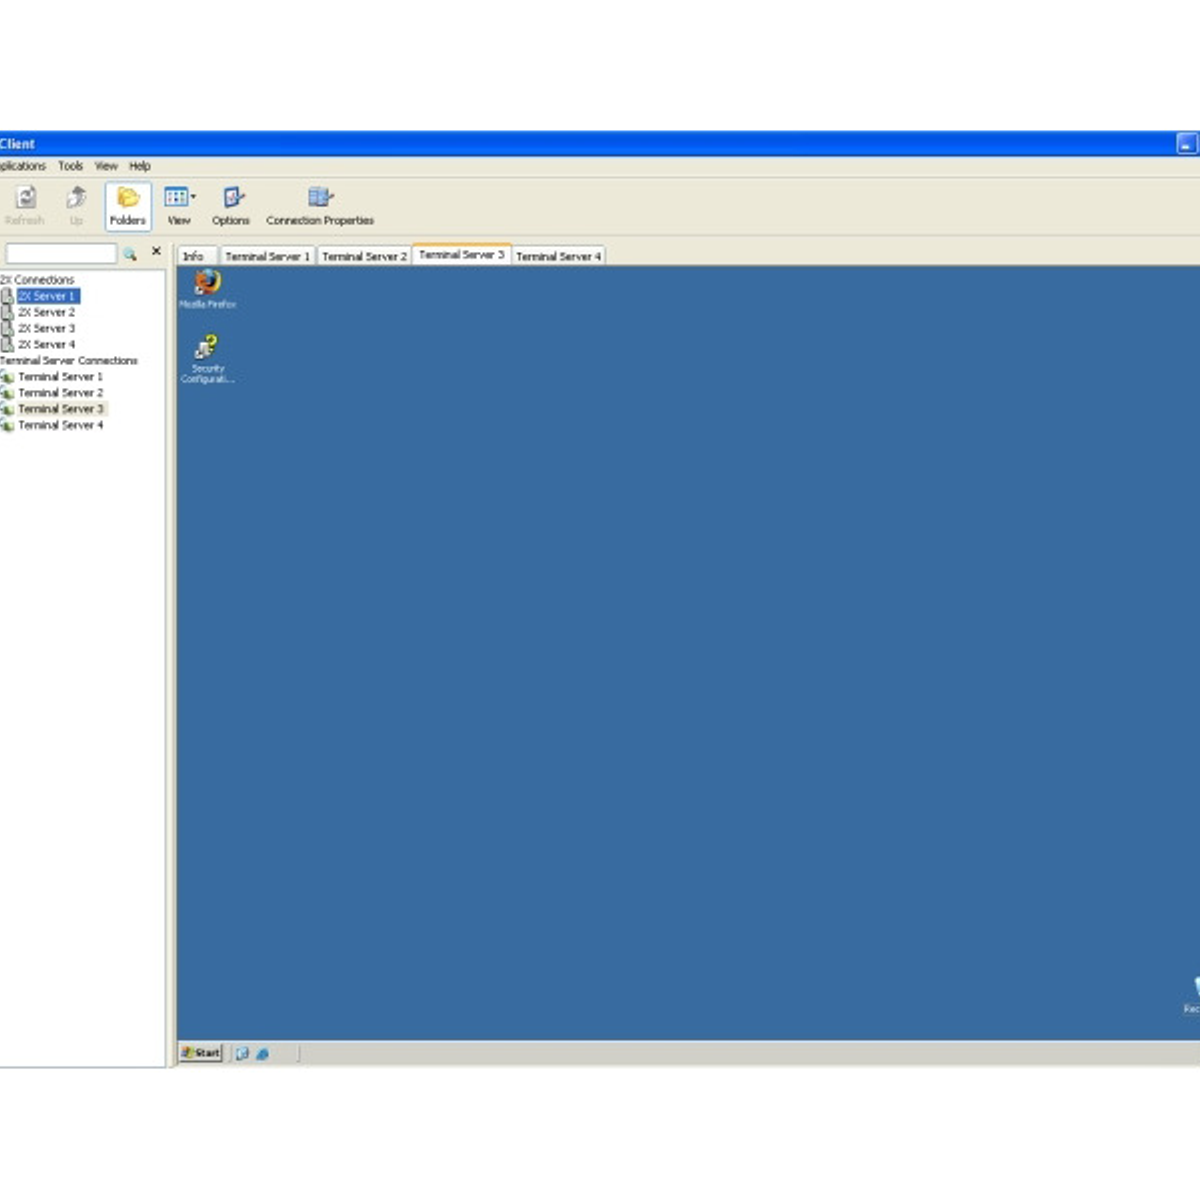Click the remote desktop Start button
The image size is (1200, 1200).
[201, 1052]
